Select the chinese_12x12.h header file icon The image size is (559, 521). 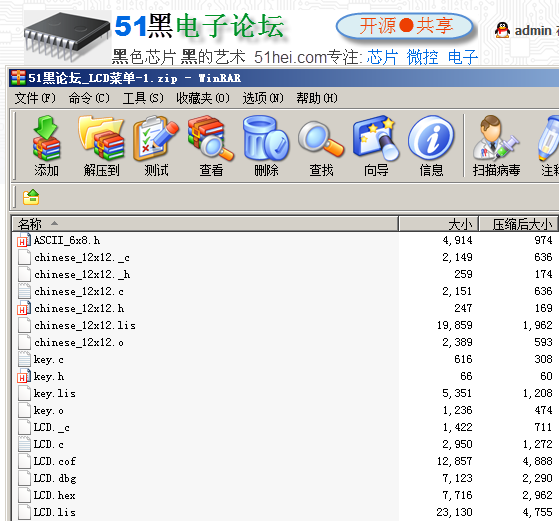point(24,308)
